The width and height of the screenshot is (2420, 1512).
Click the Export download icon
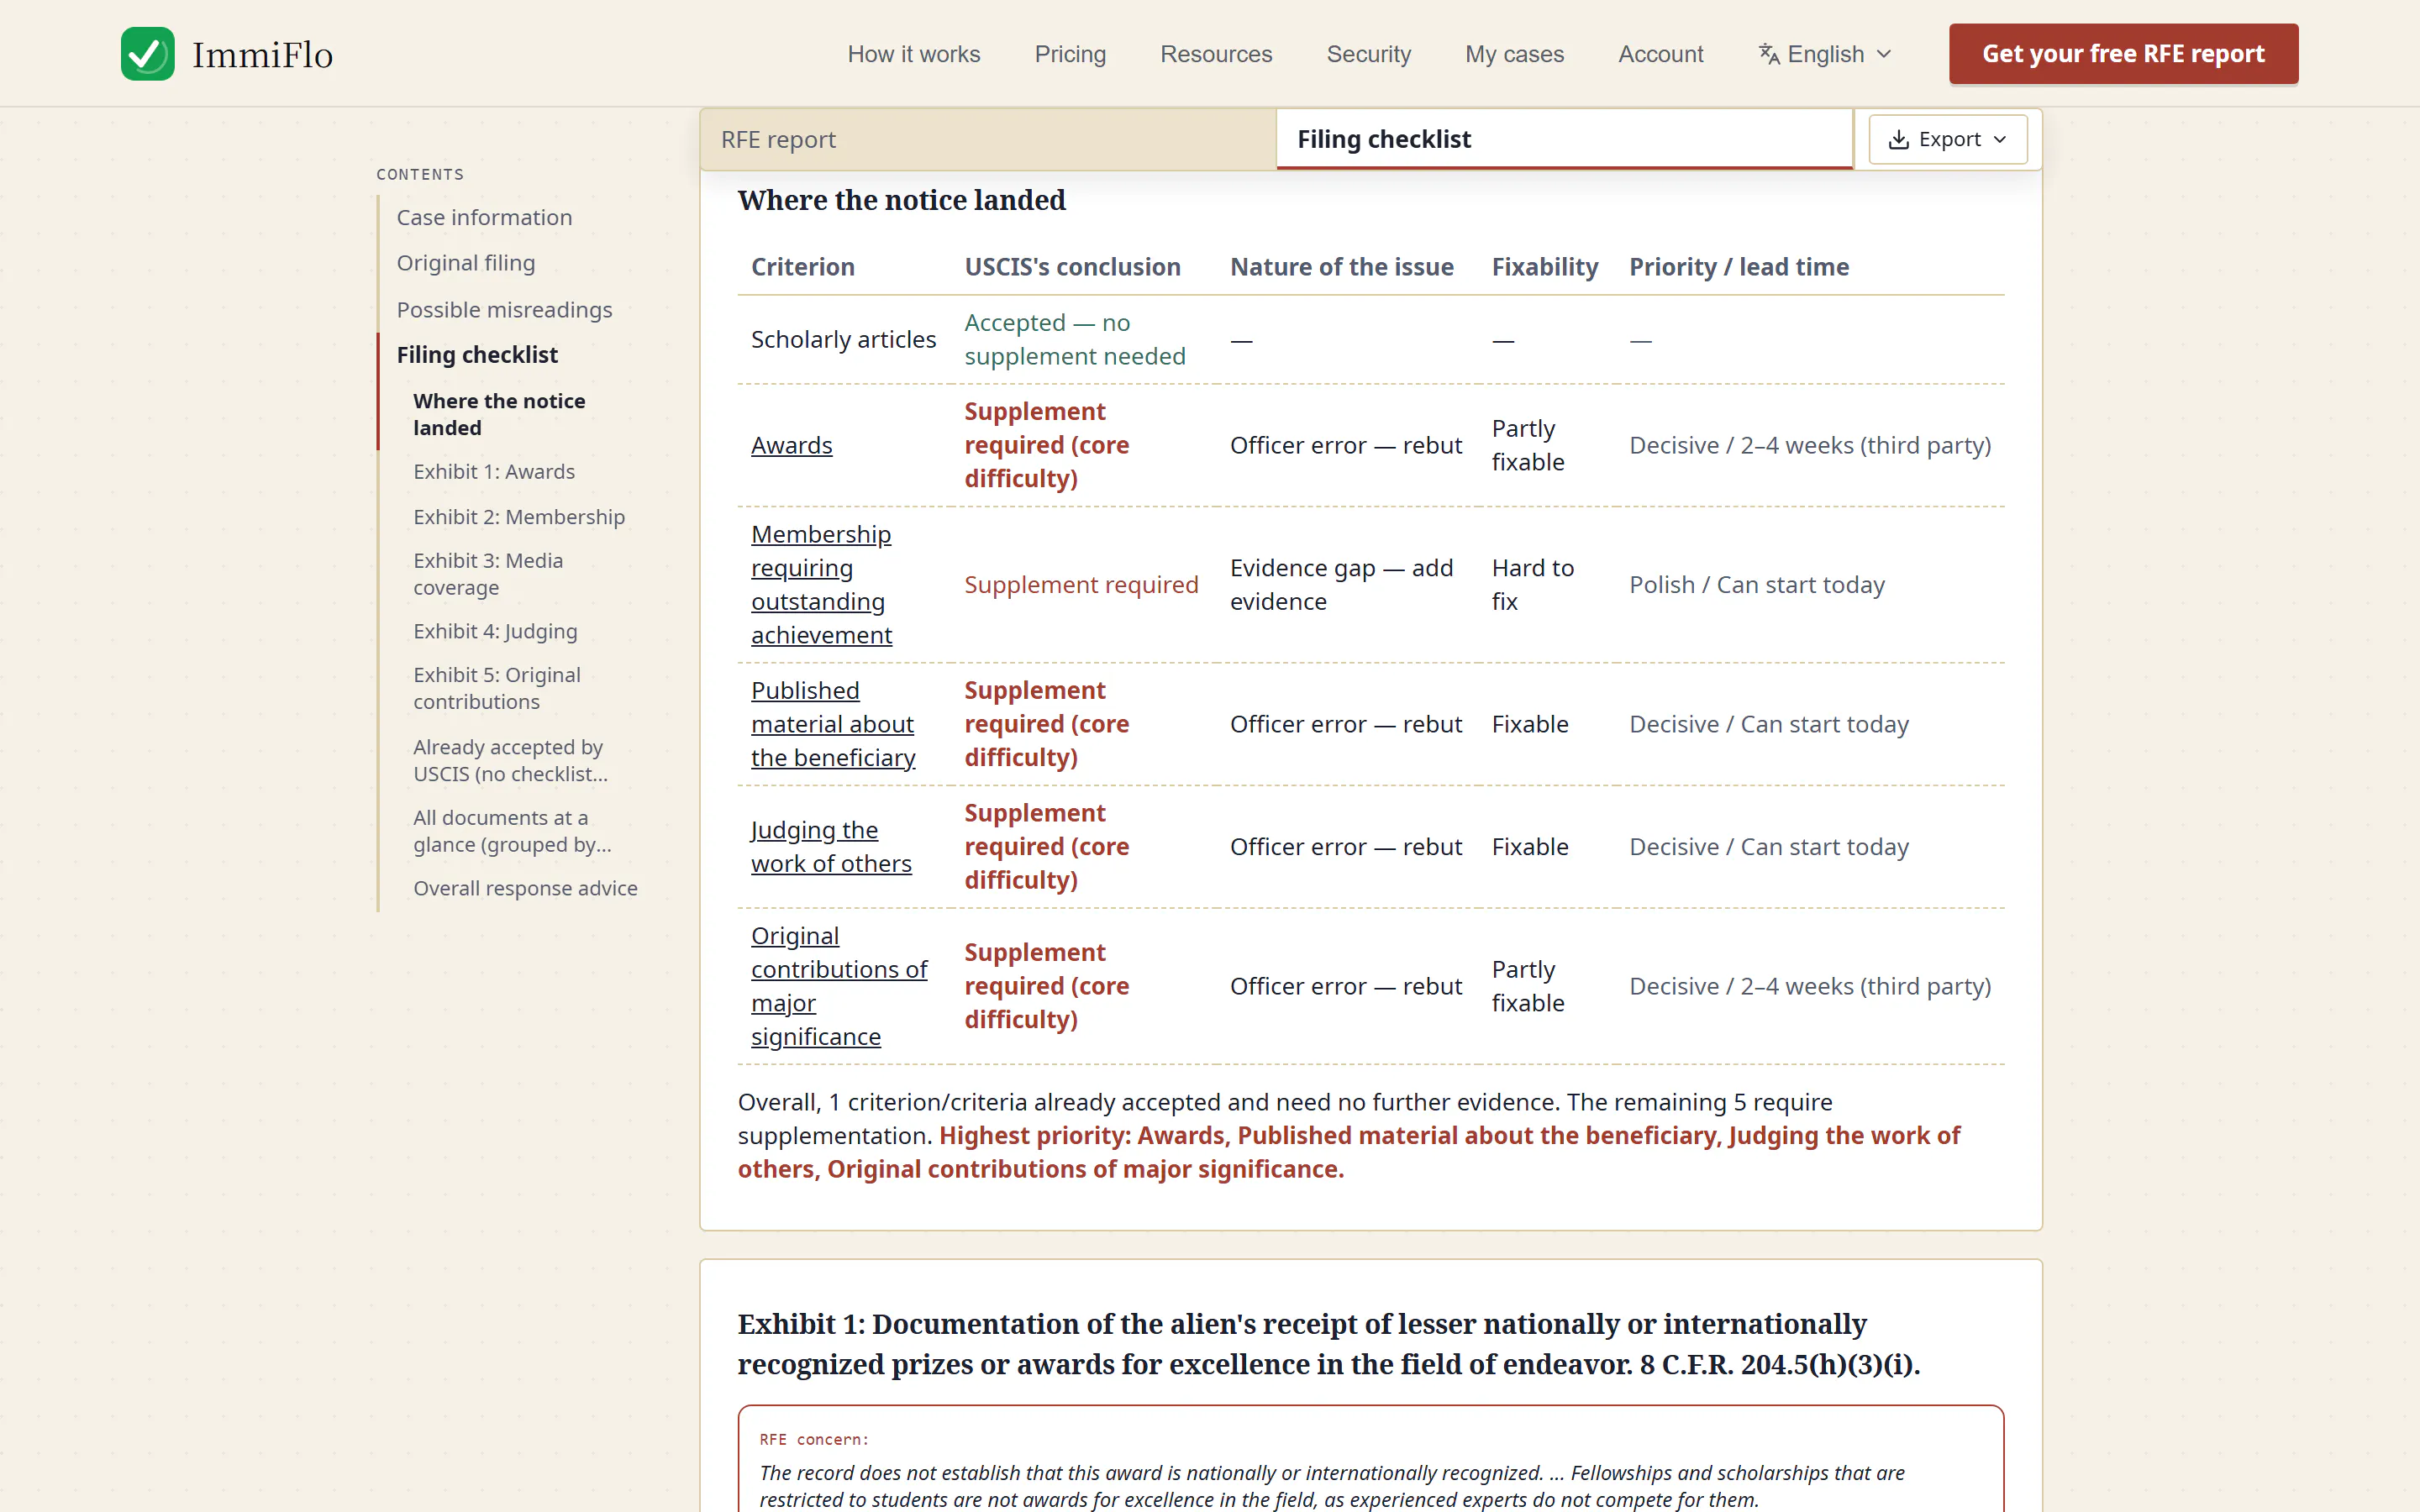pyautogui.click(x=1898, y=140)
